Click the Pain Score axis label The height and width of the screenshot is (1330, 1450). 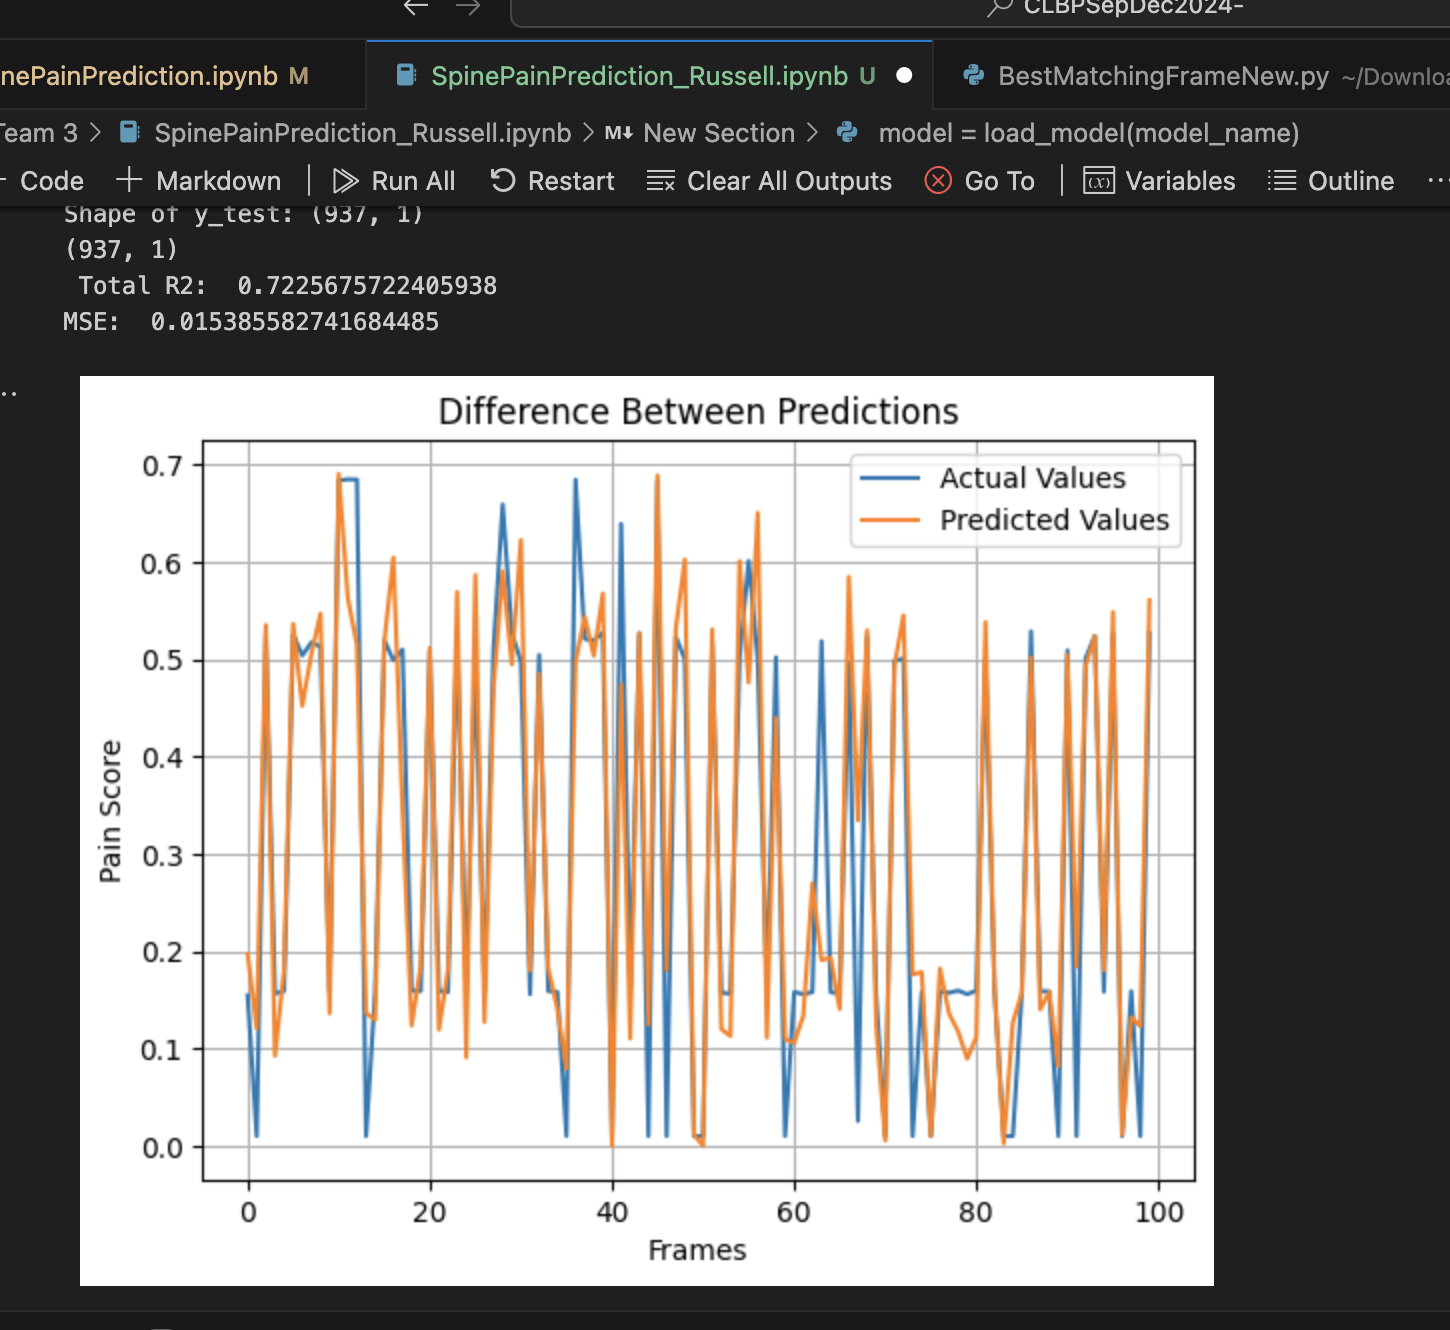[x=110, y=811]
